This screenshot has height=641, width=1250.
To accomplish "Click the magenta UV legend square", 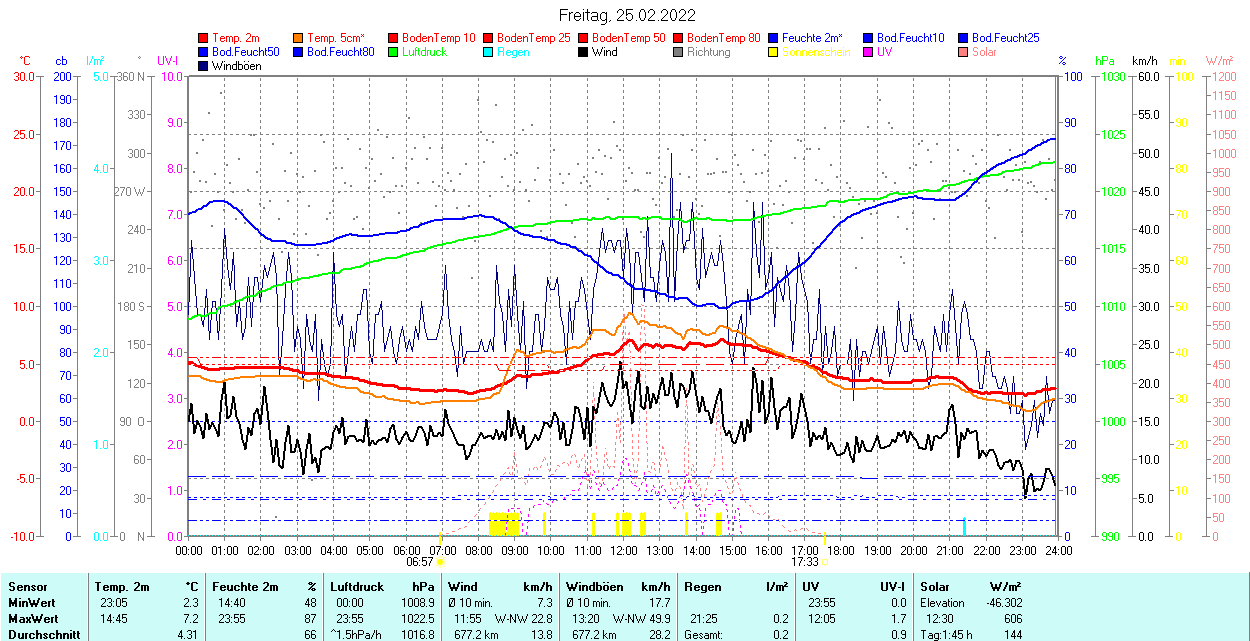I will 869,52.
